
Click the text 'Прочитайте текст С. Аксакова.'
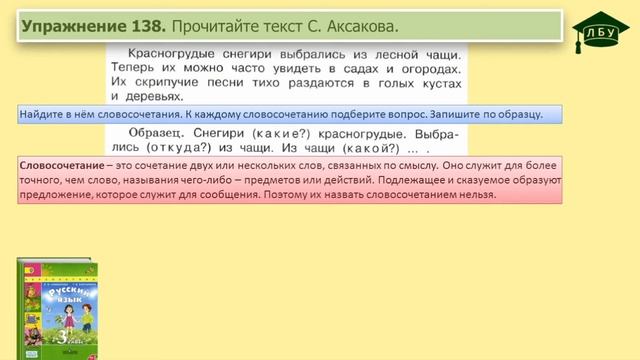click(x=285, y=27)
